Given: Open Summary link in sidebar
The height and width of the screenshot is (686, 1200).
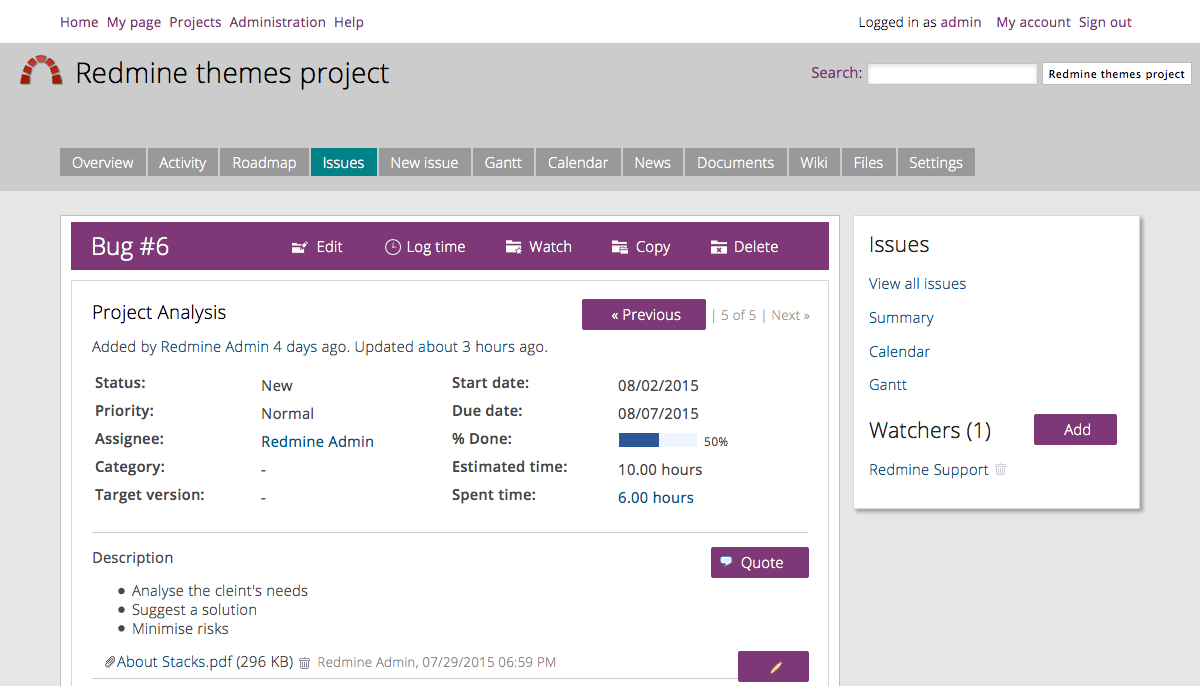Looking at the screenshot, I should [901, 318].
